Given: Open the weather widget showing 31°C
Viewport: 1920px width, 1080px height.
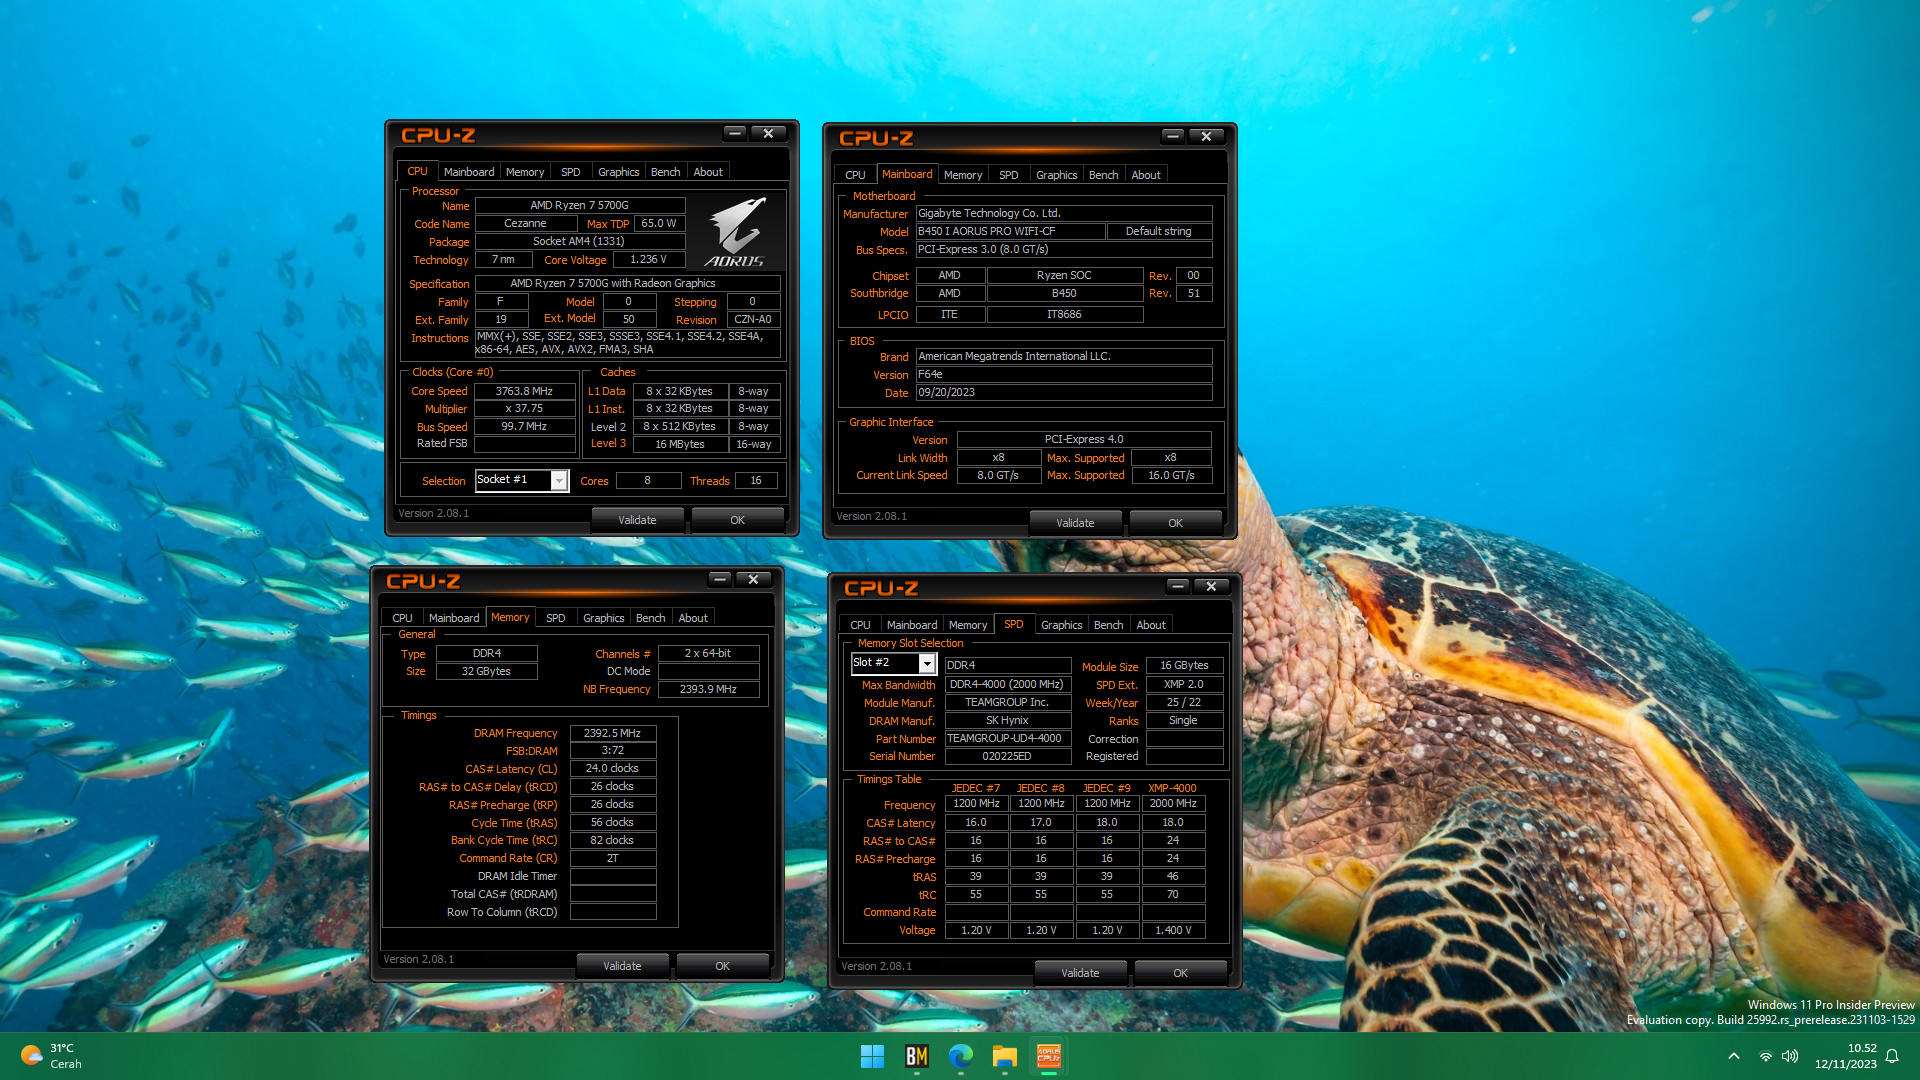Looking at the screenshot, I should click(52, 1056).
